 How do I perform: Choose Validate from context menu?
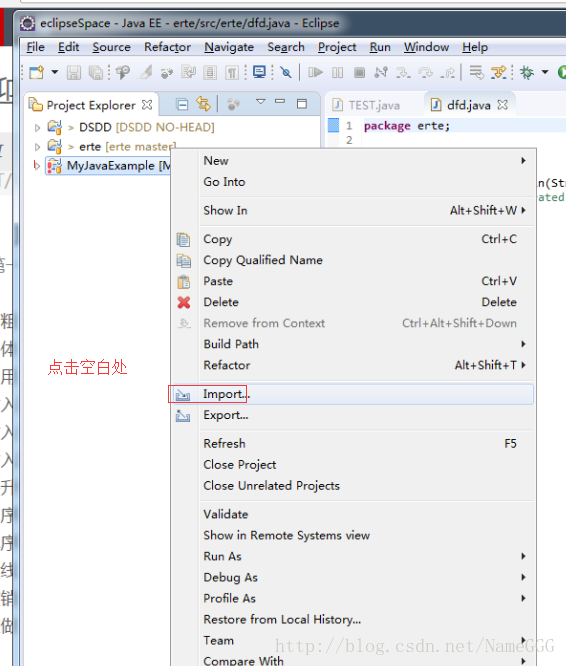(352, 514)
